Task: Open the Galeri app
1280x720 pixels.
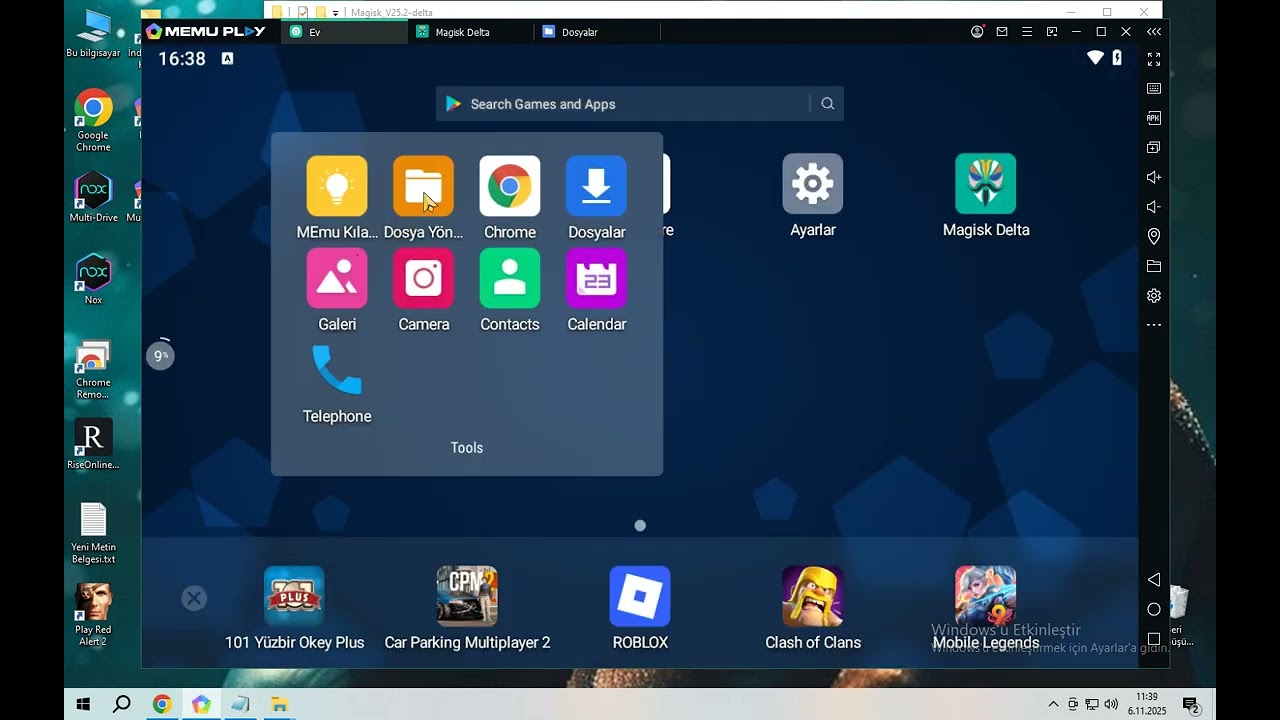Action: pyautogui.click(x=337, y=278)
